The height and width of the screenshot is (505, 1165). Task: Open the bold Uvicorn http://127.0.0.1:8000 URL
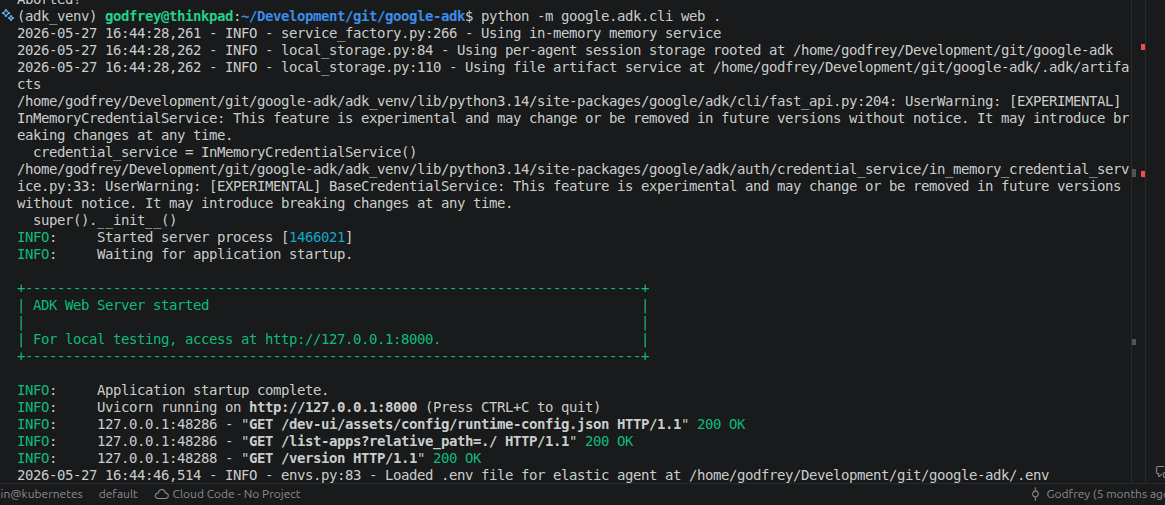tap(333, 408)
